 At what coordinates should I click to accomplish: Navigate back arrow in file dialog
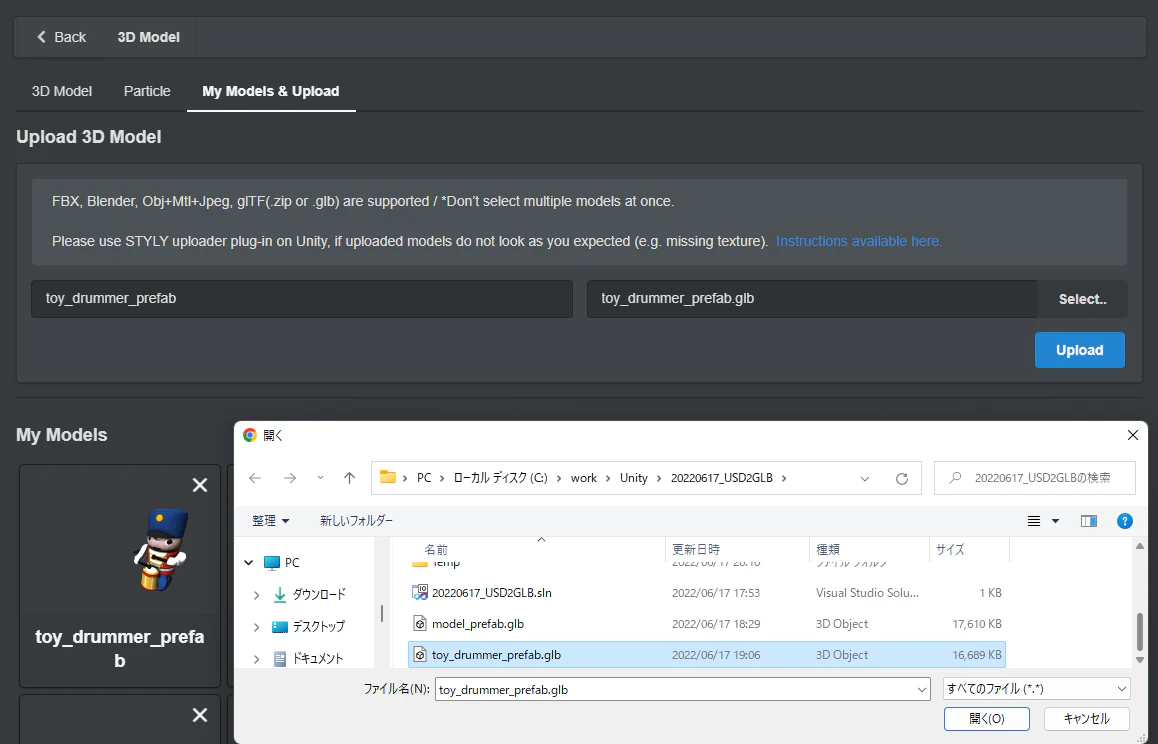[255, 478]
